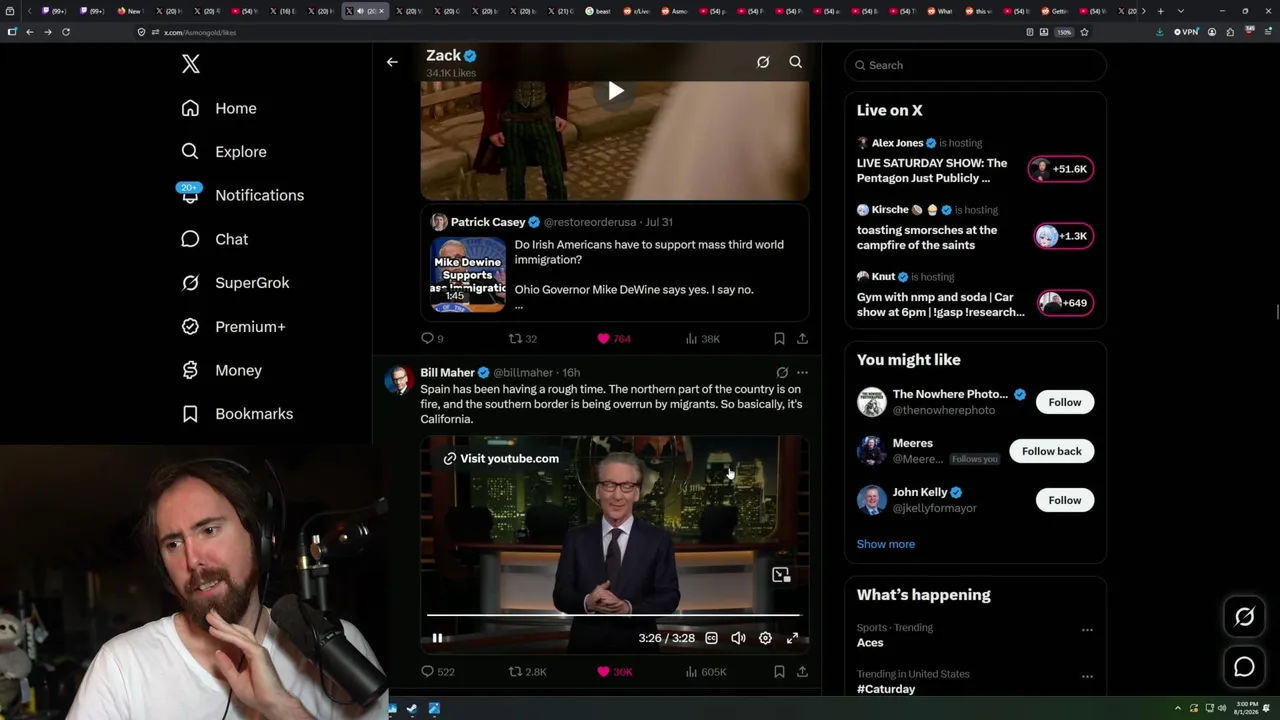Join Alex Jones live show with +51.6K listeners
1280x720 pixels.
coord(1061,169)
